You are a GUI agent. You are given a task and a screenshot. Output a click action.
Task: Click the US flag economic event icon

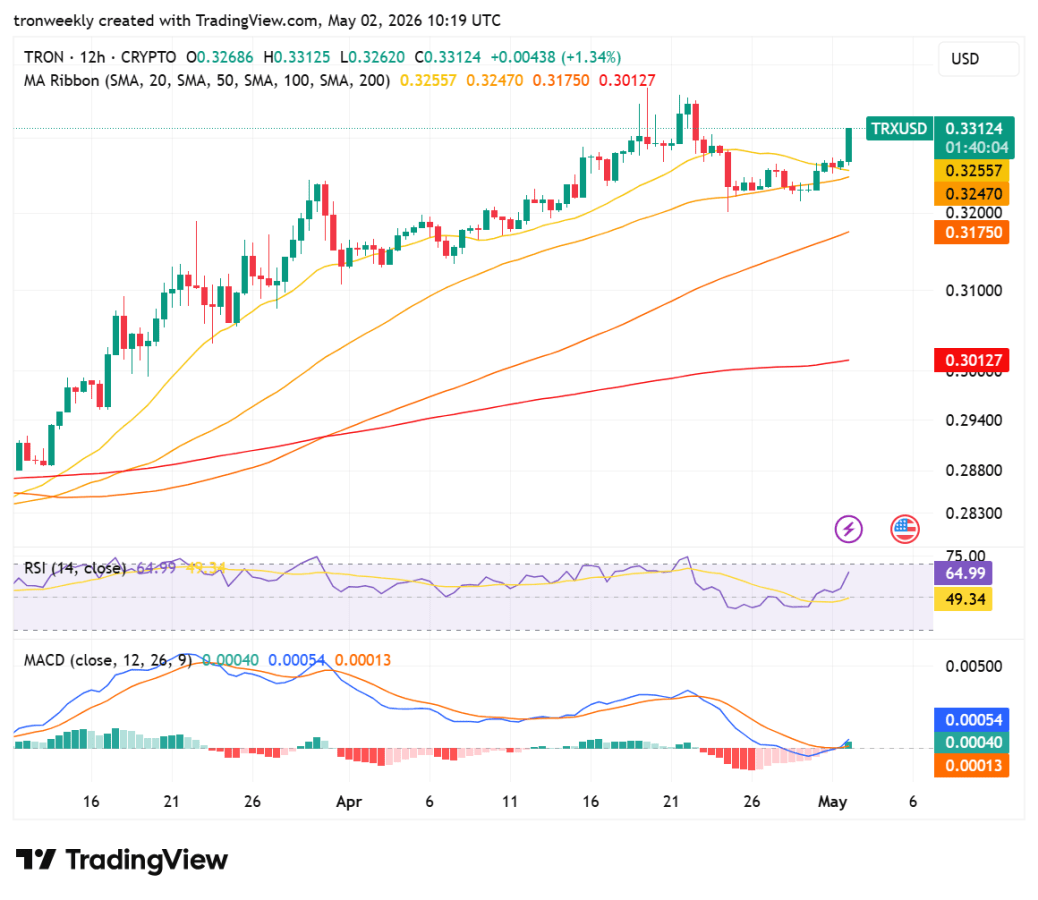click(x=904, y=529)
